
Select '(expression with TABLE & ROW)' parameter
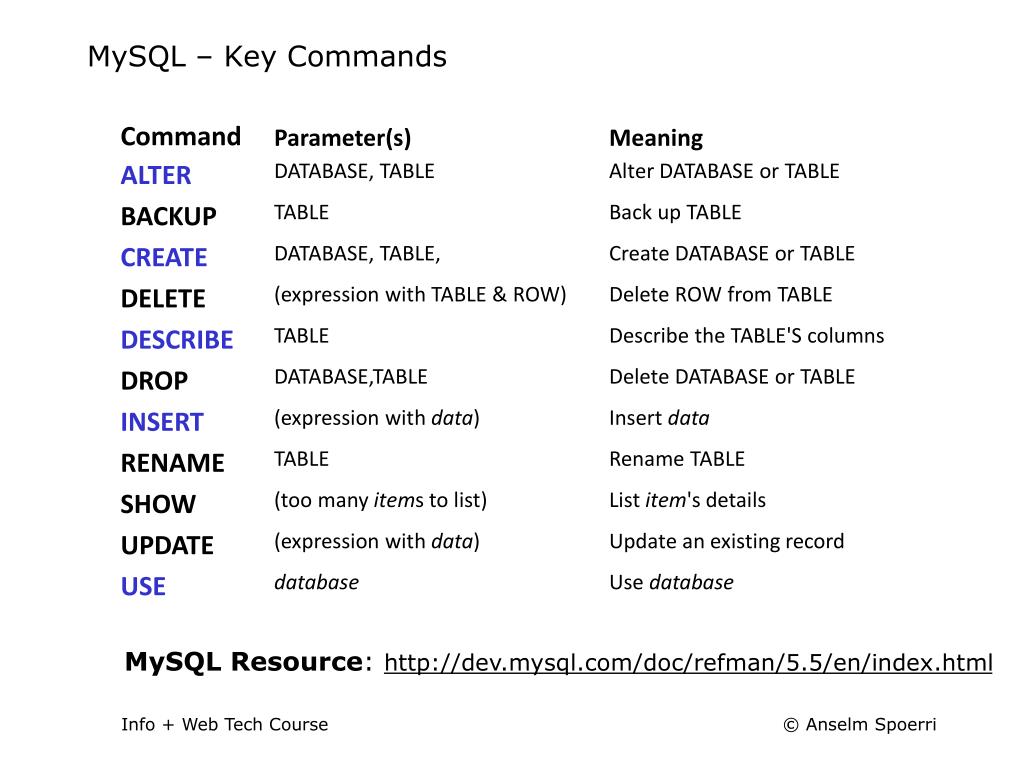tap(420, 295)
